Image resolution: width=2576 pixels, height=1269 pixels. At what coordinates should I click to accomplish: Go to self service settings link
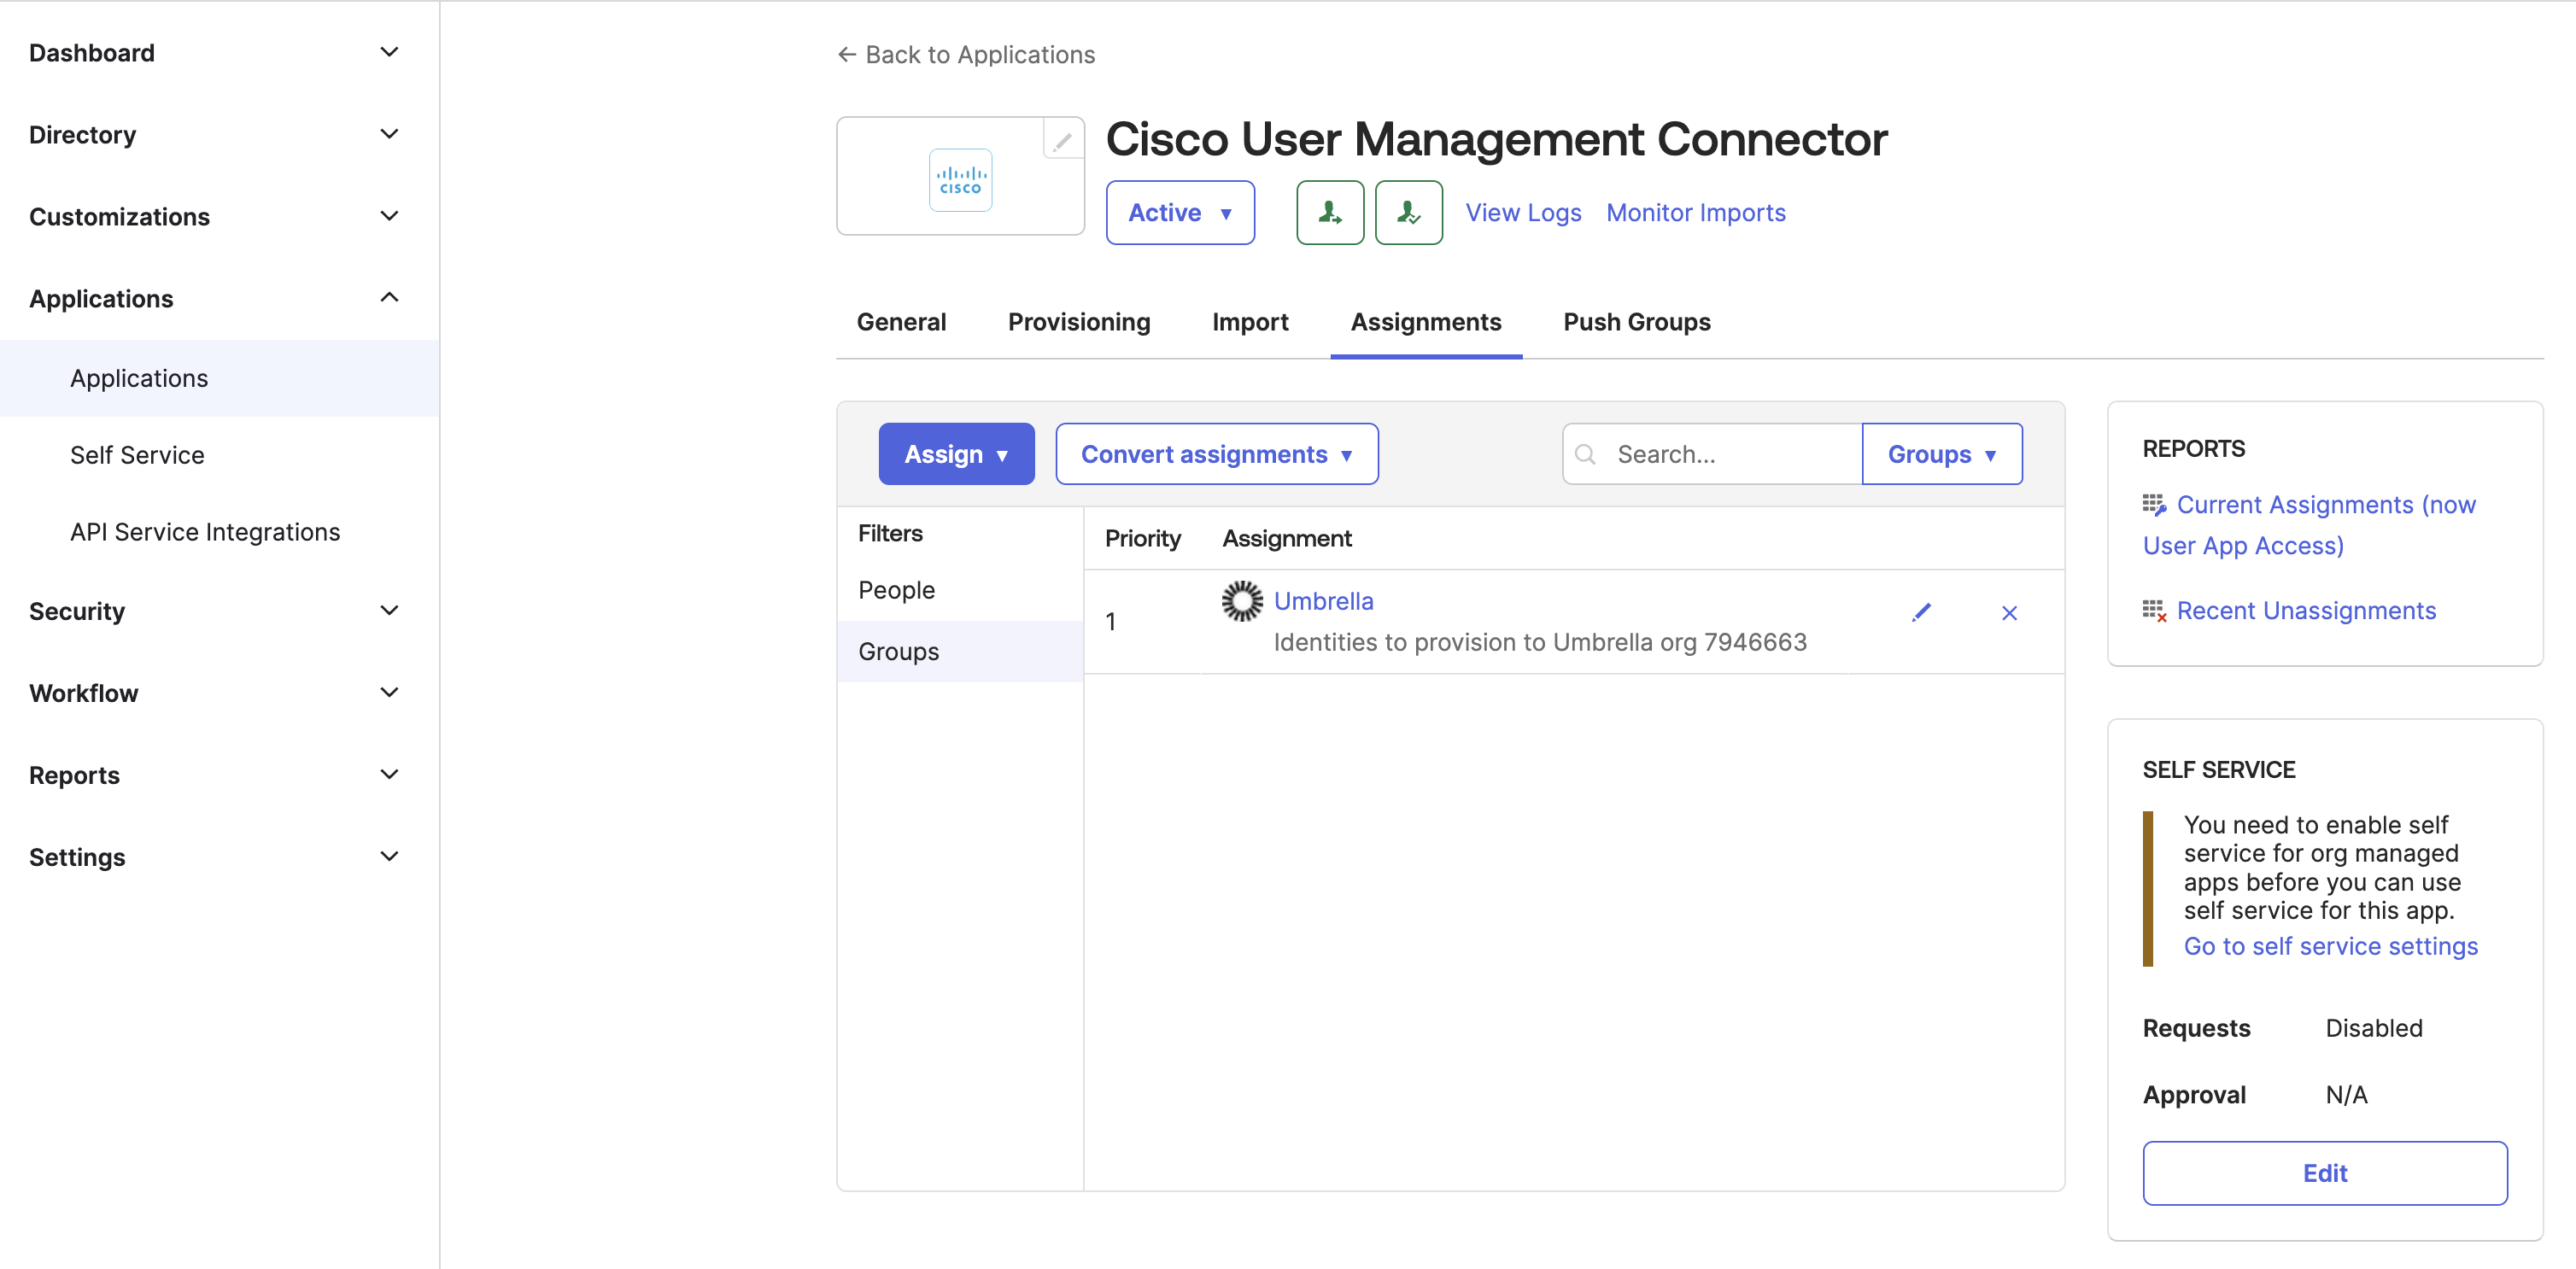[2330, 947]
